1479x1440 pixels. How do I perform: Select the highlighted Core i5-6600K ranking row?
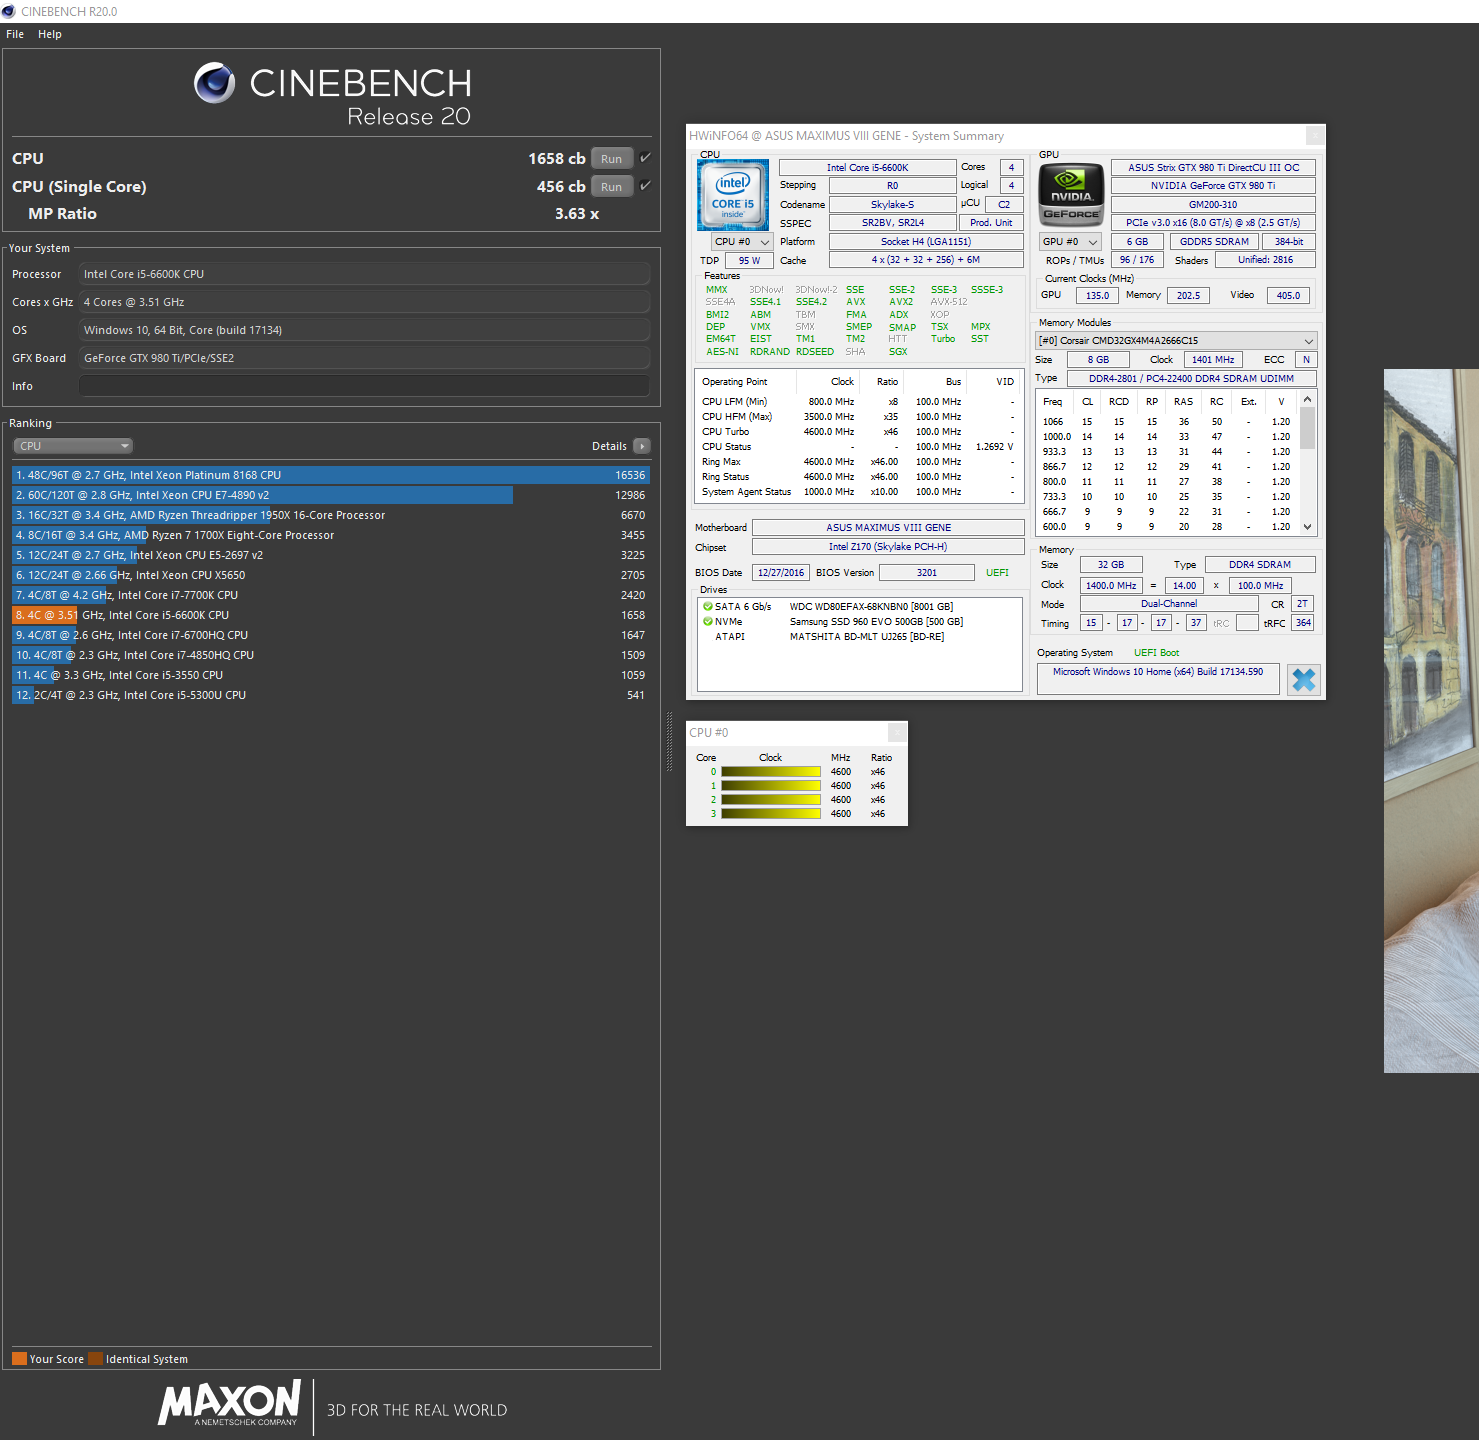click(331, 615)
